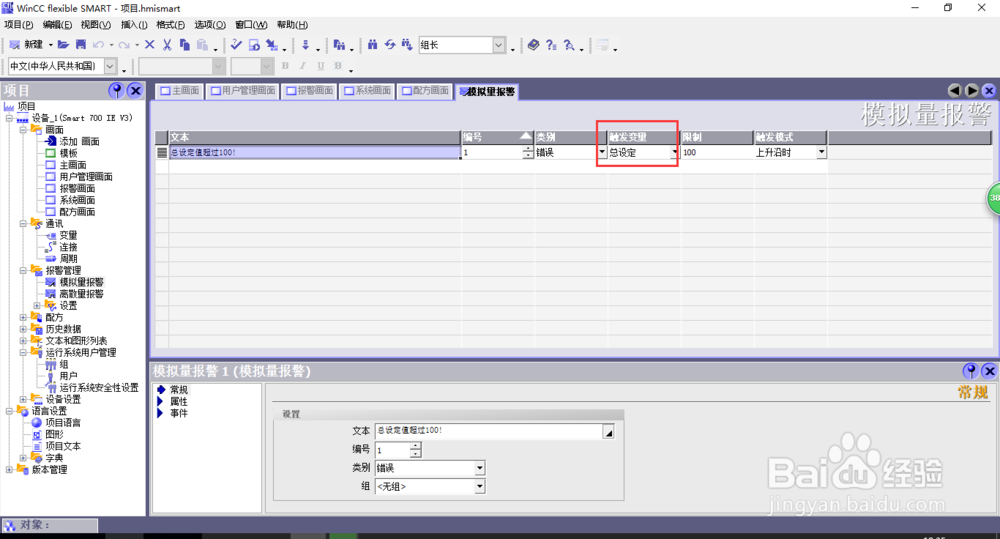
Task: Click the 限制 cell with value 100
Action: pos(717,152)
